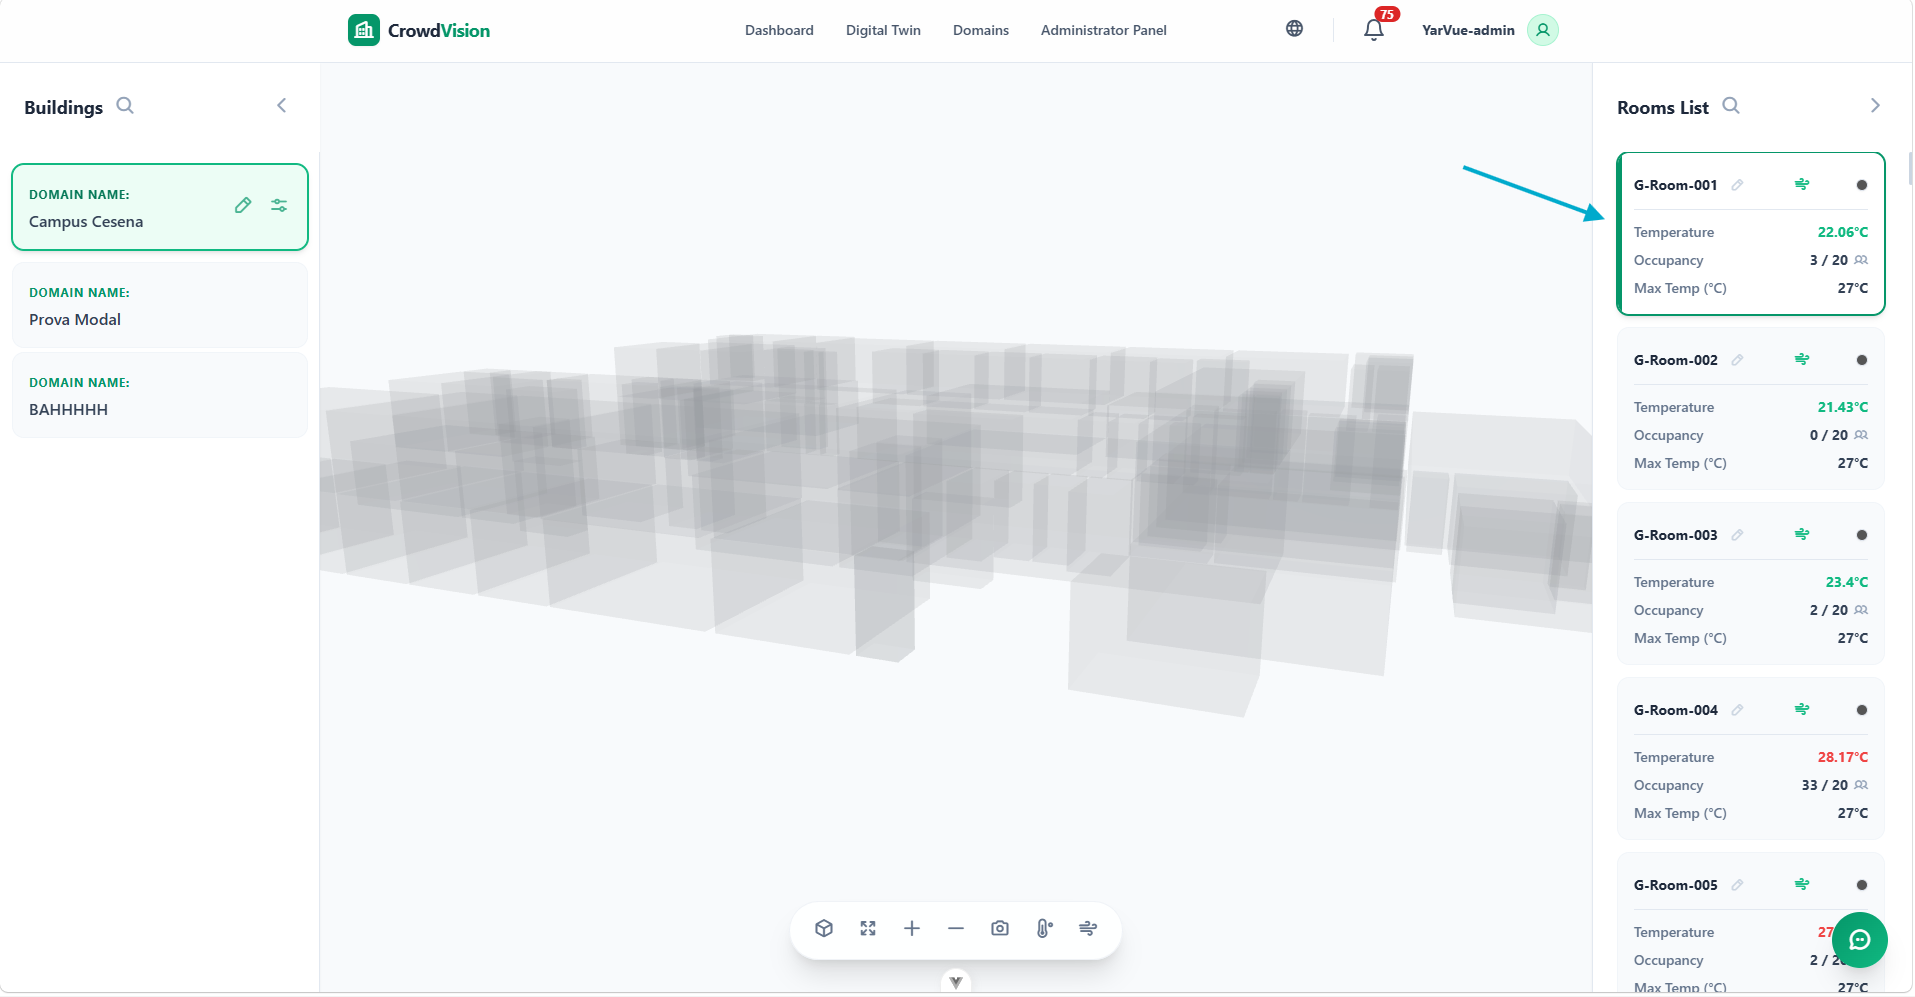Toggle G-Room-002 status dot
The width and height of the screenshot is (1915, 997).
(1862, 360)
